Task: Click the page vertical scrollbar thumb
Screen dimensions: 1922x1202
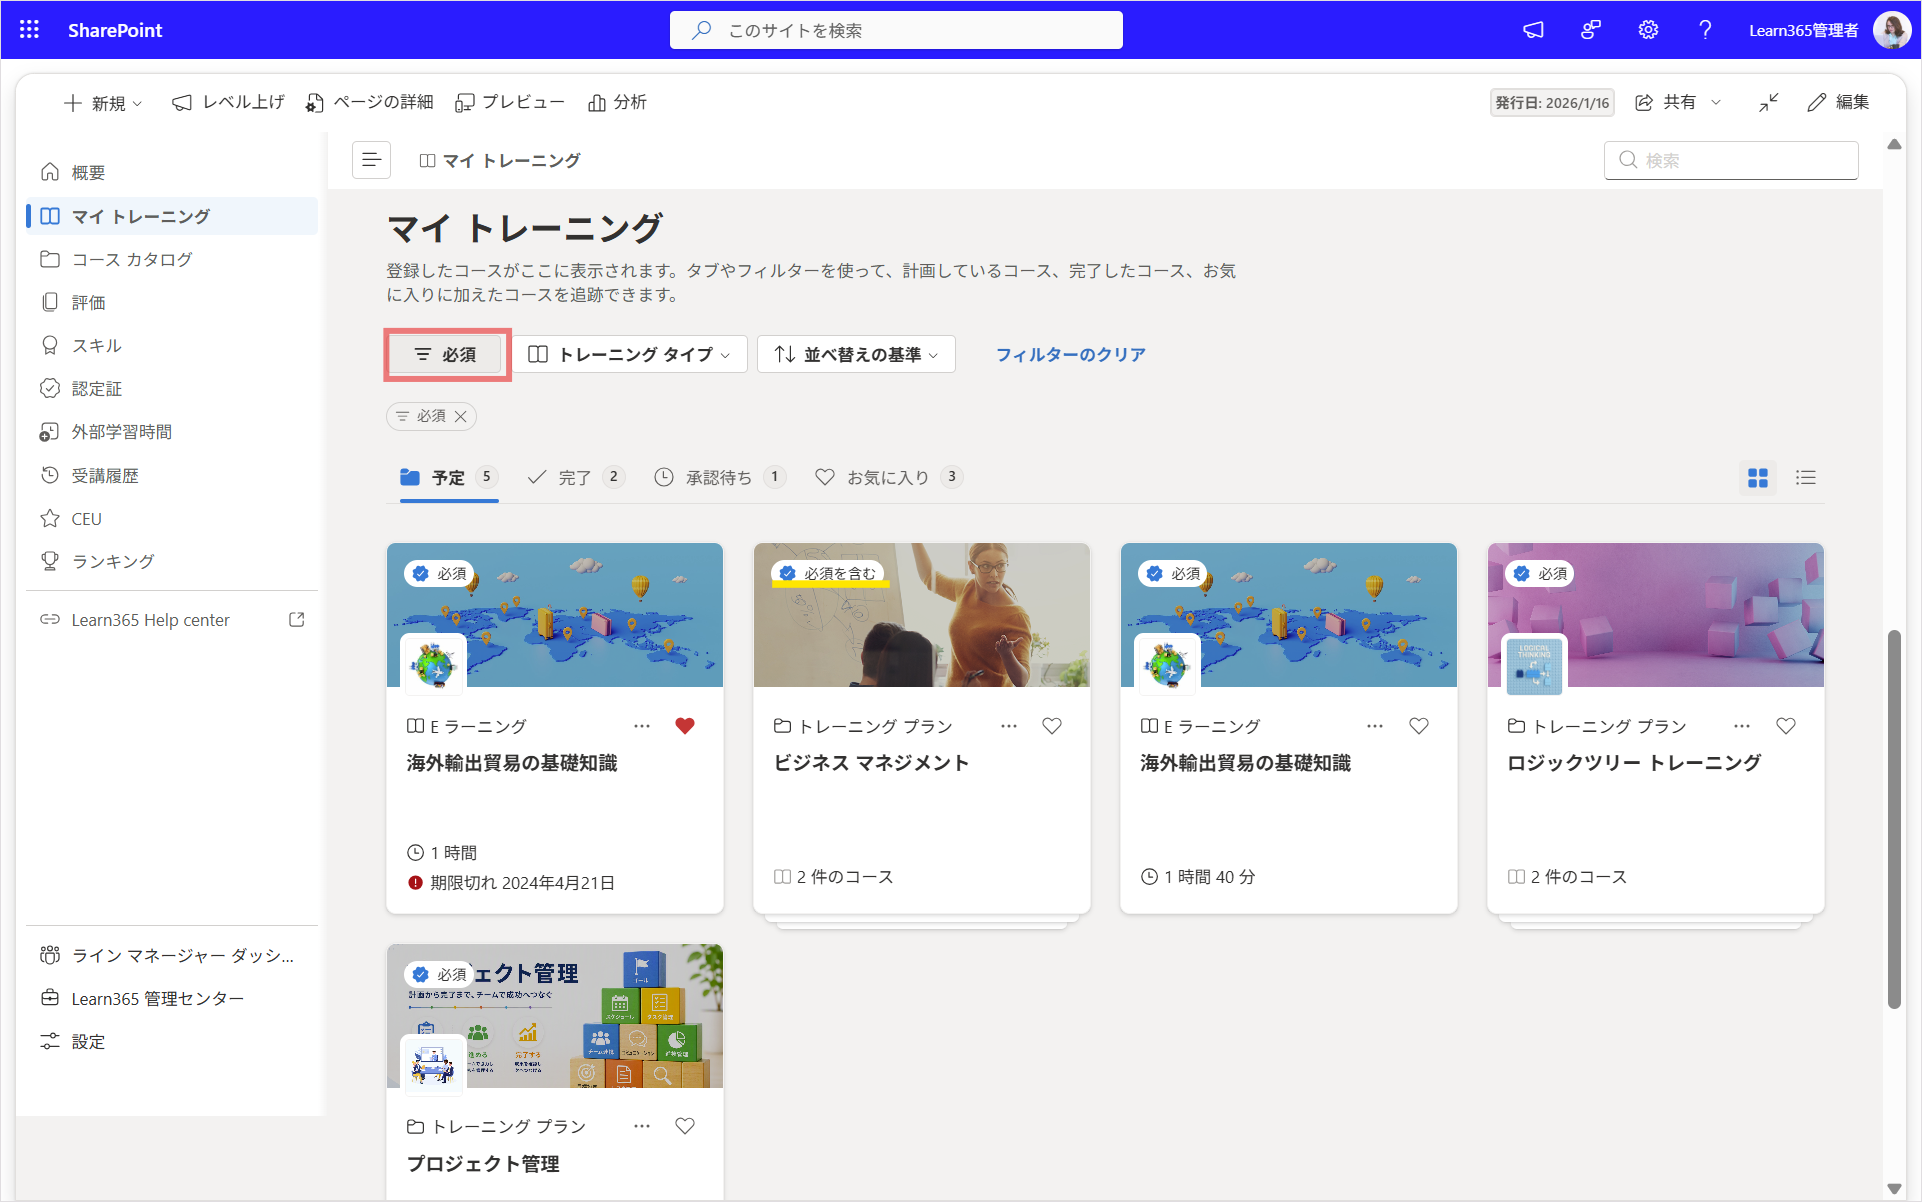Action: point(1893,819)
